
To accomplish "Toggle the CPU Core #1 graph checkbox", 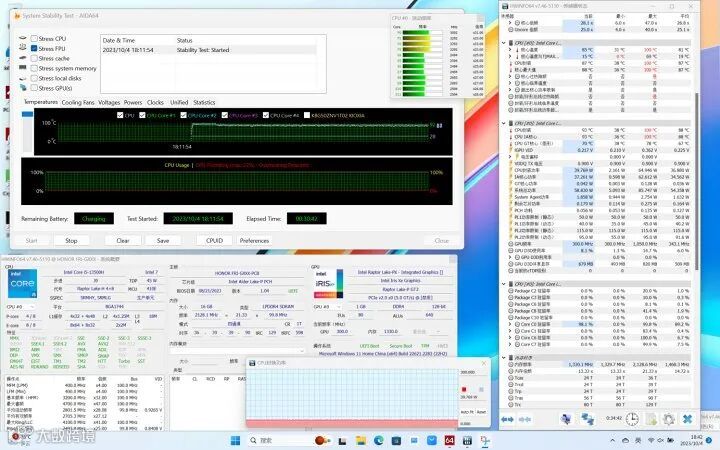I will pyautogui.click(x=142, y=115).
